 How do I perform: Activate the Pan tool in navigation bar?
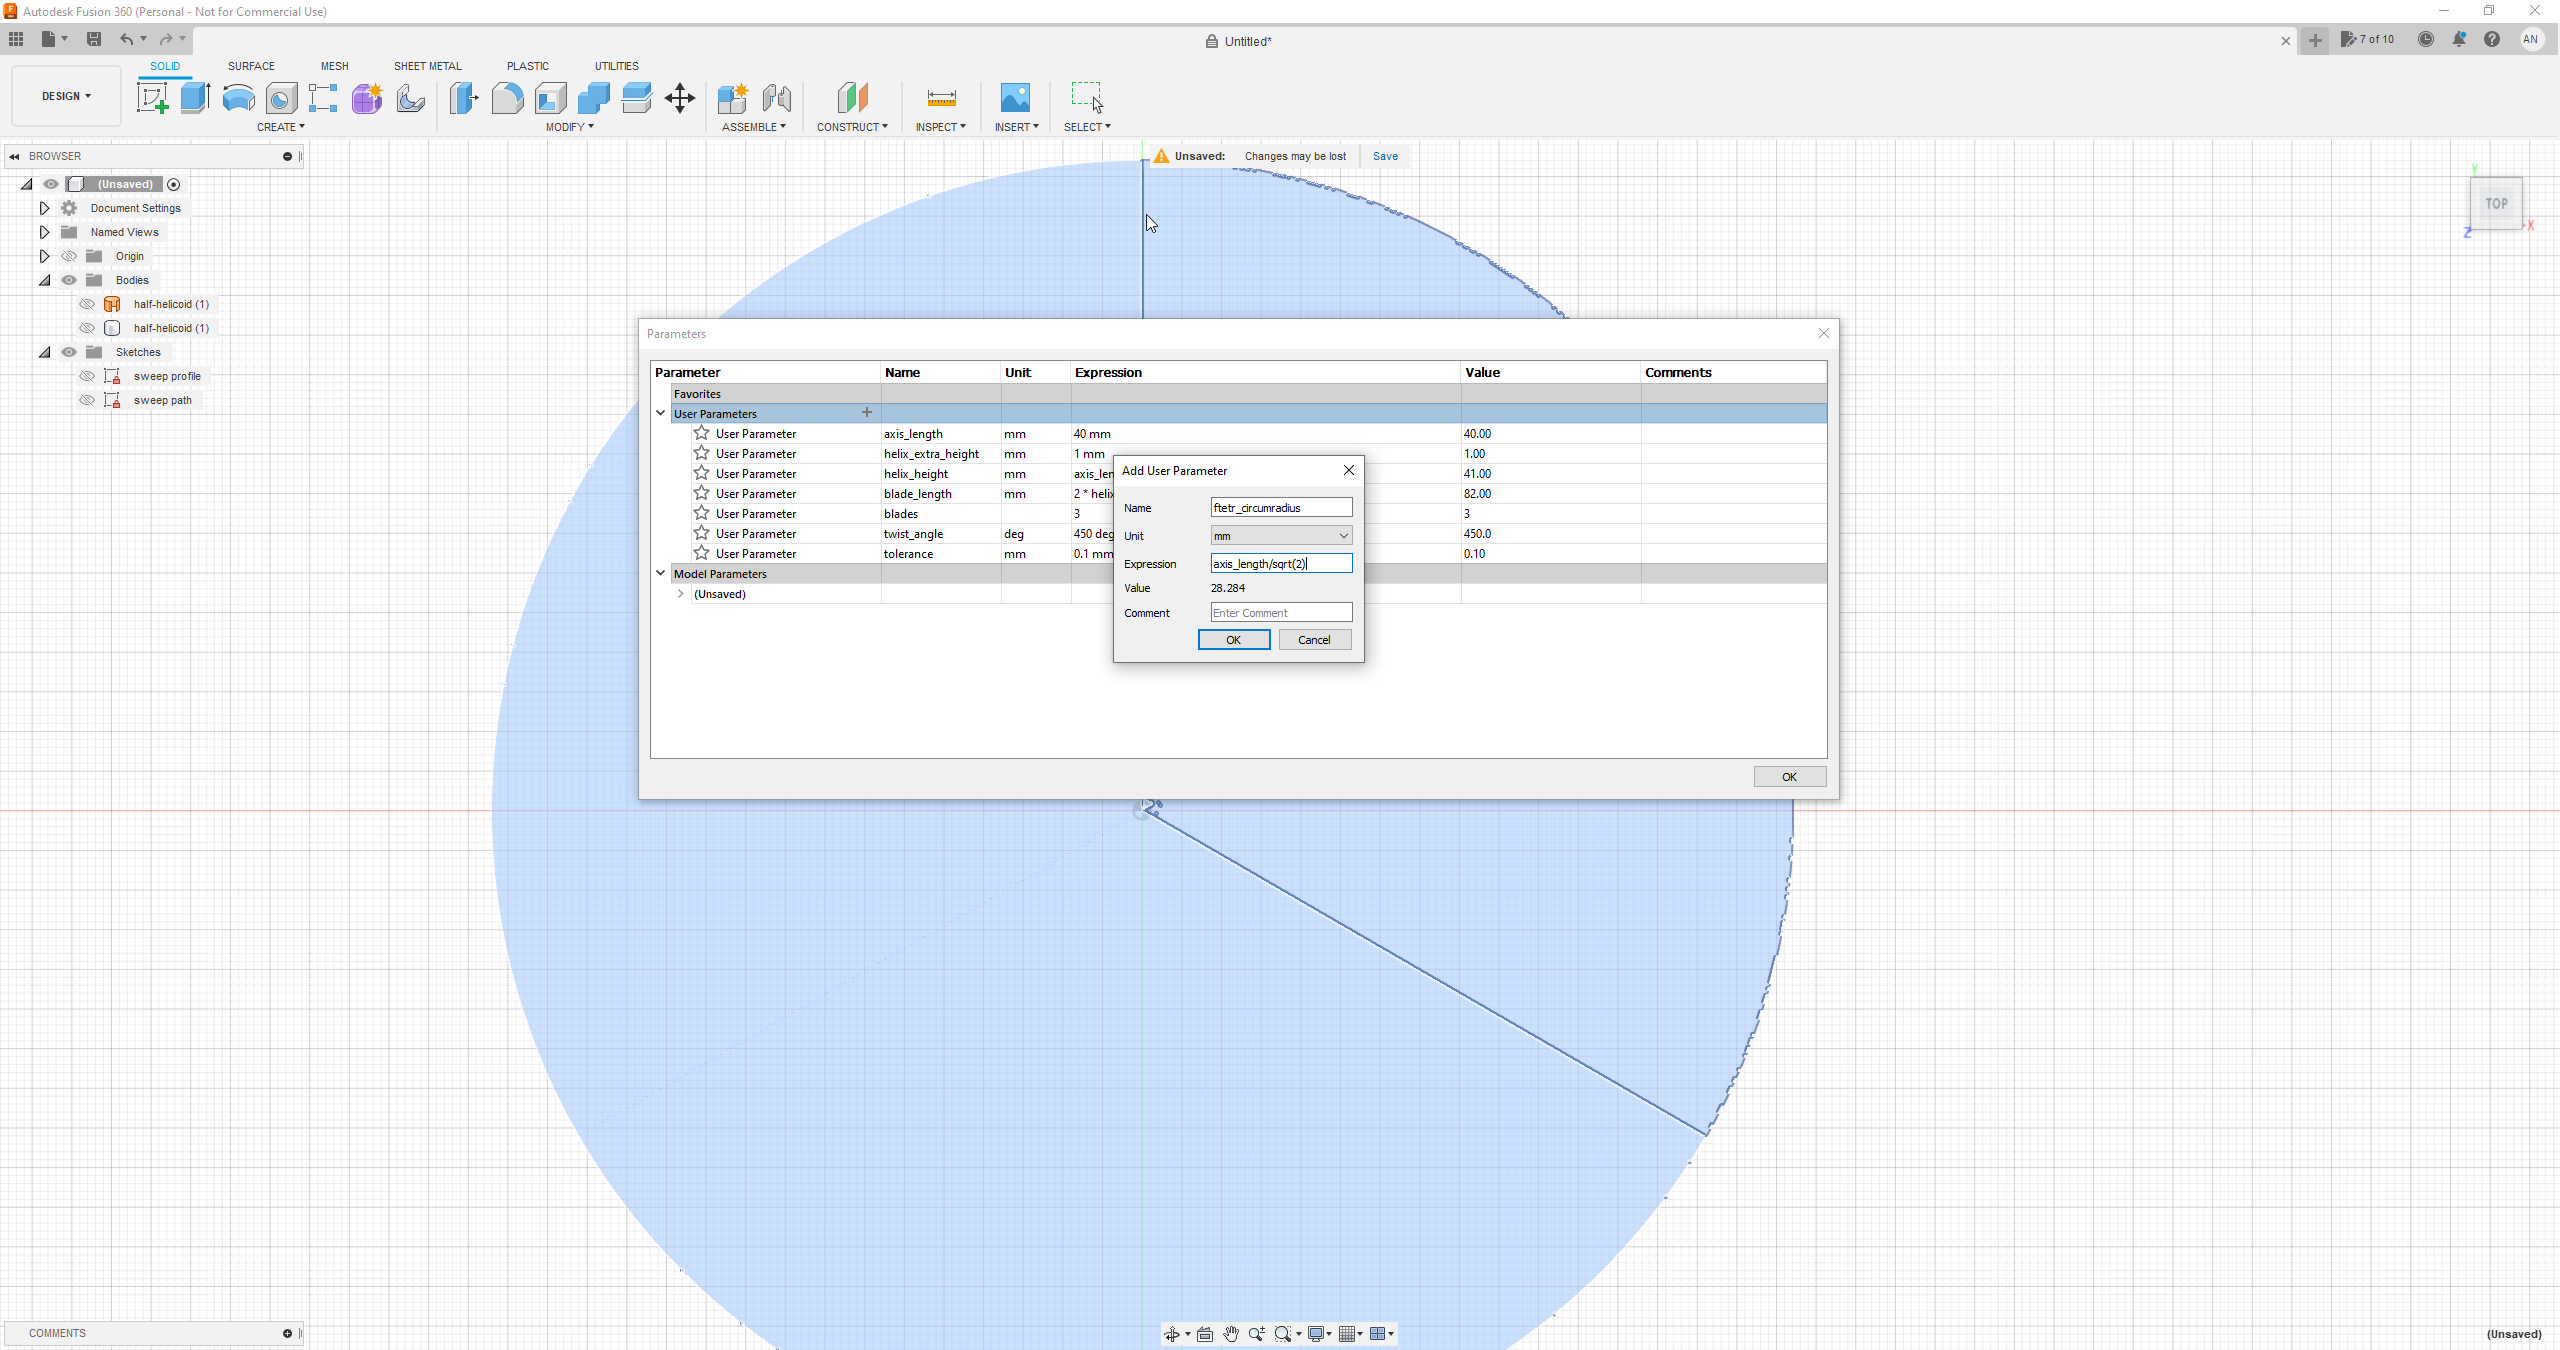tap(1231, 1333)
